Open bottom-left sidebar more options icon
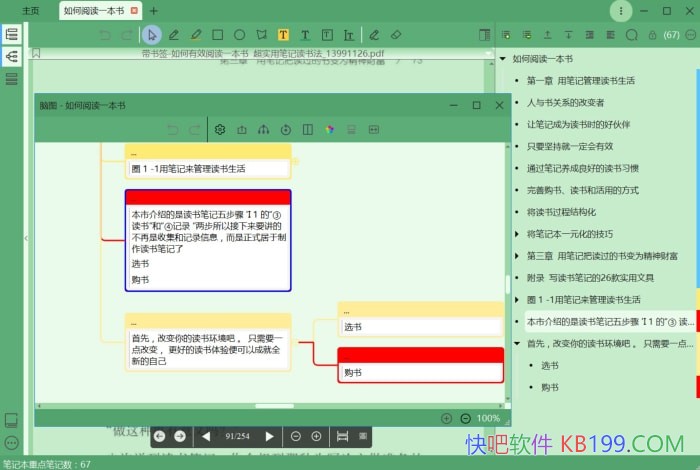 (12, 443)
